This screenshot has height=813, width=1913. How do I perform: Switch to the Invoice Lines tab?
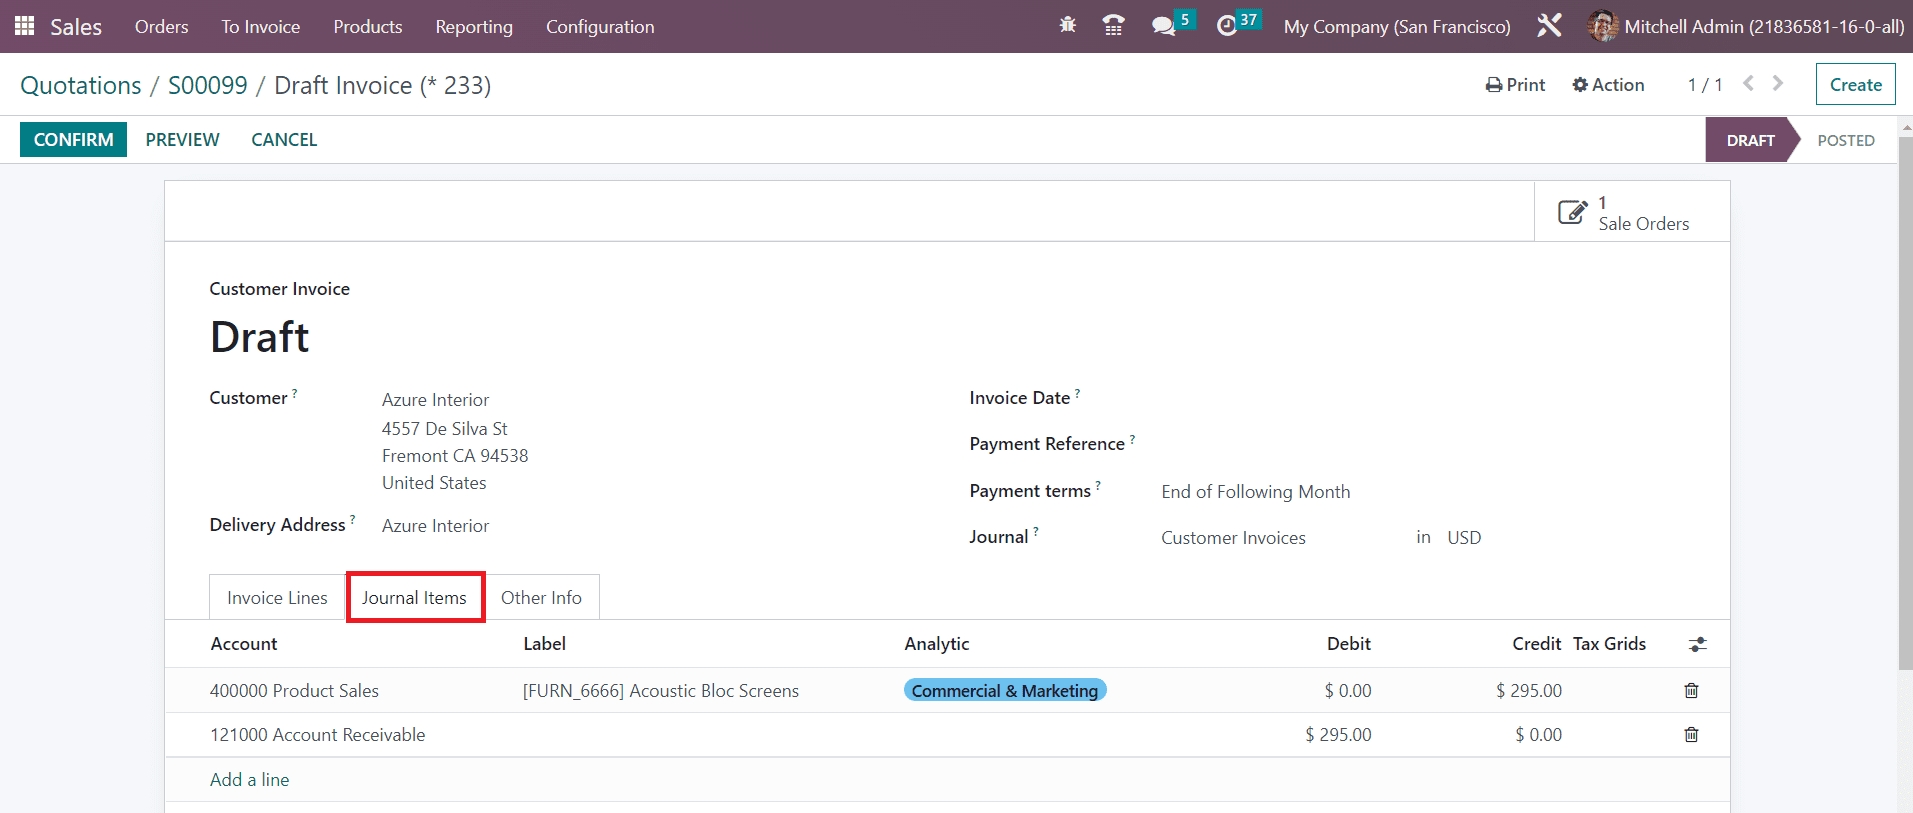pyautogui.click(x=277, y=598)
